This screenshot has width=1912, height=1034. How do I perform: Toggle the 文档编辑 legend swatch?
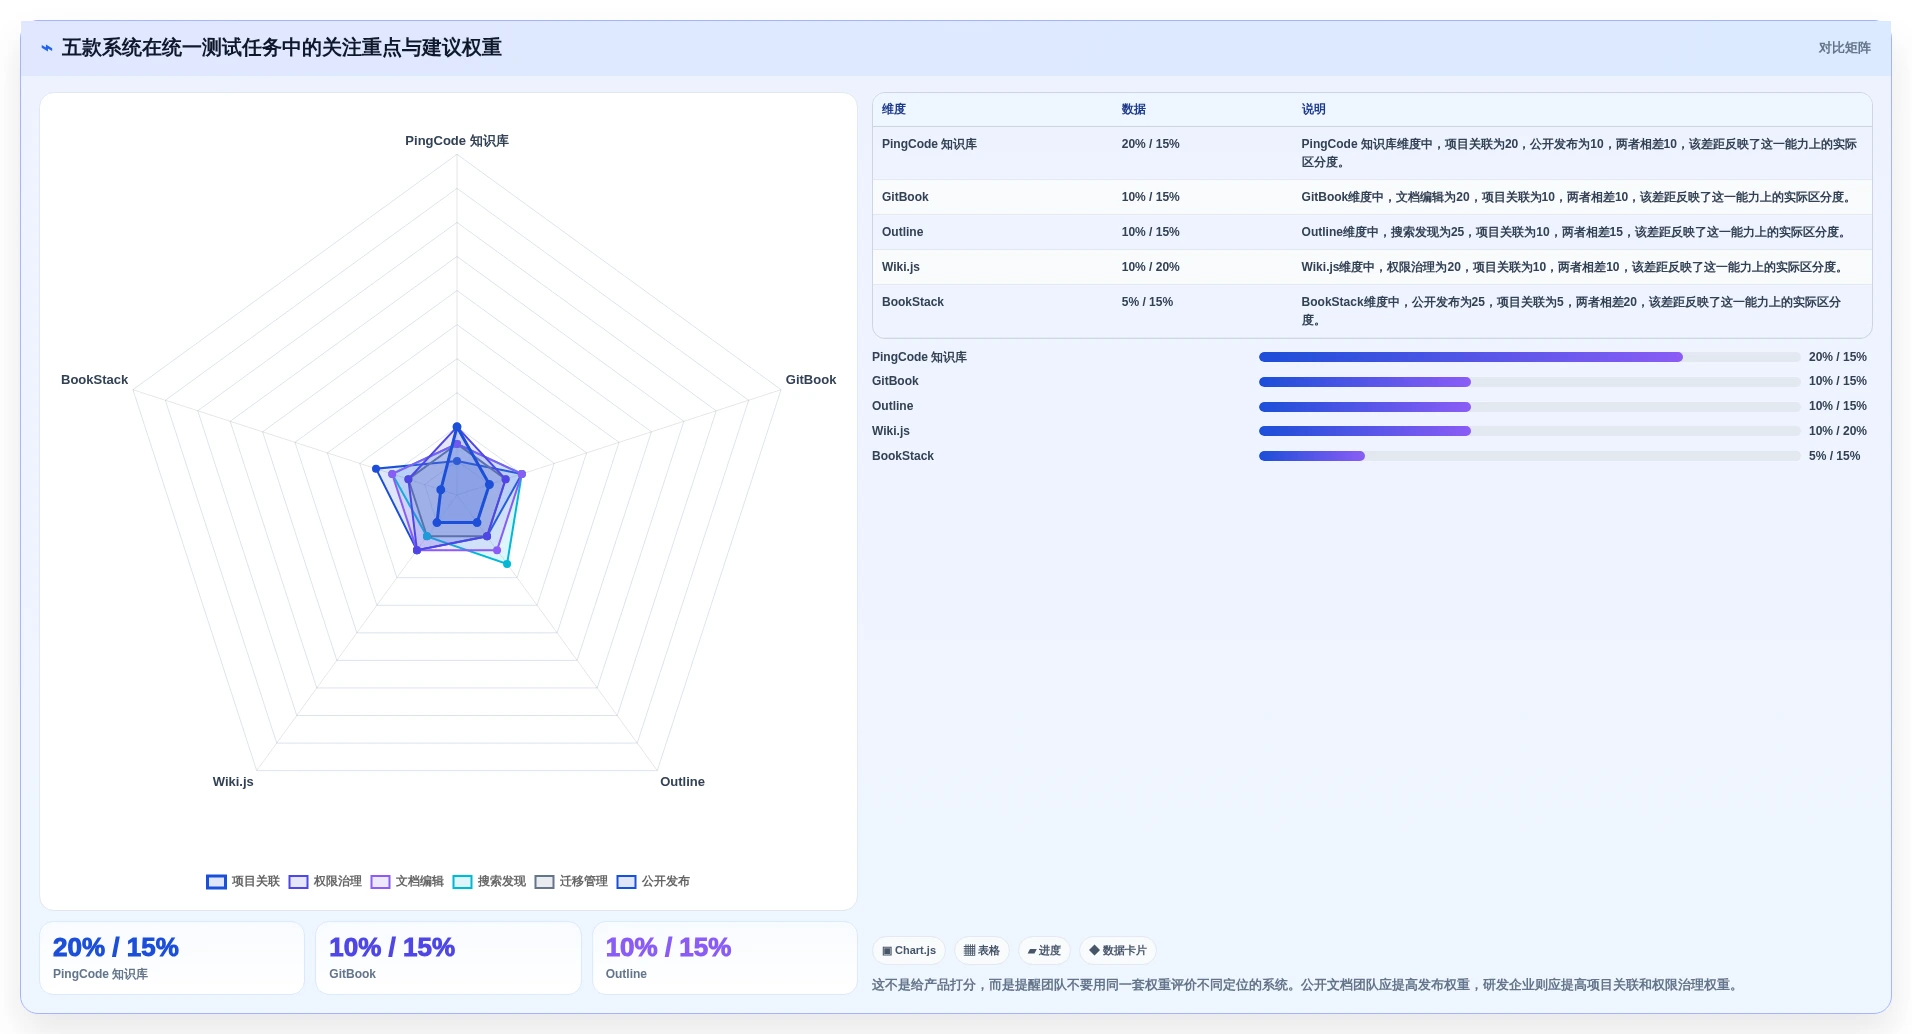pos(380,882)
